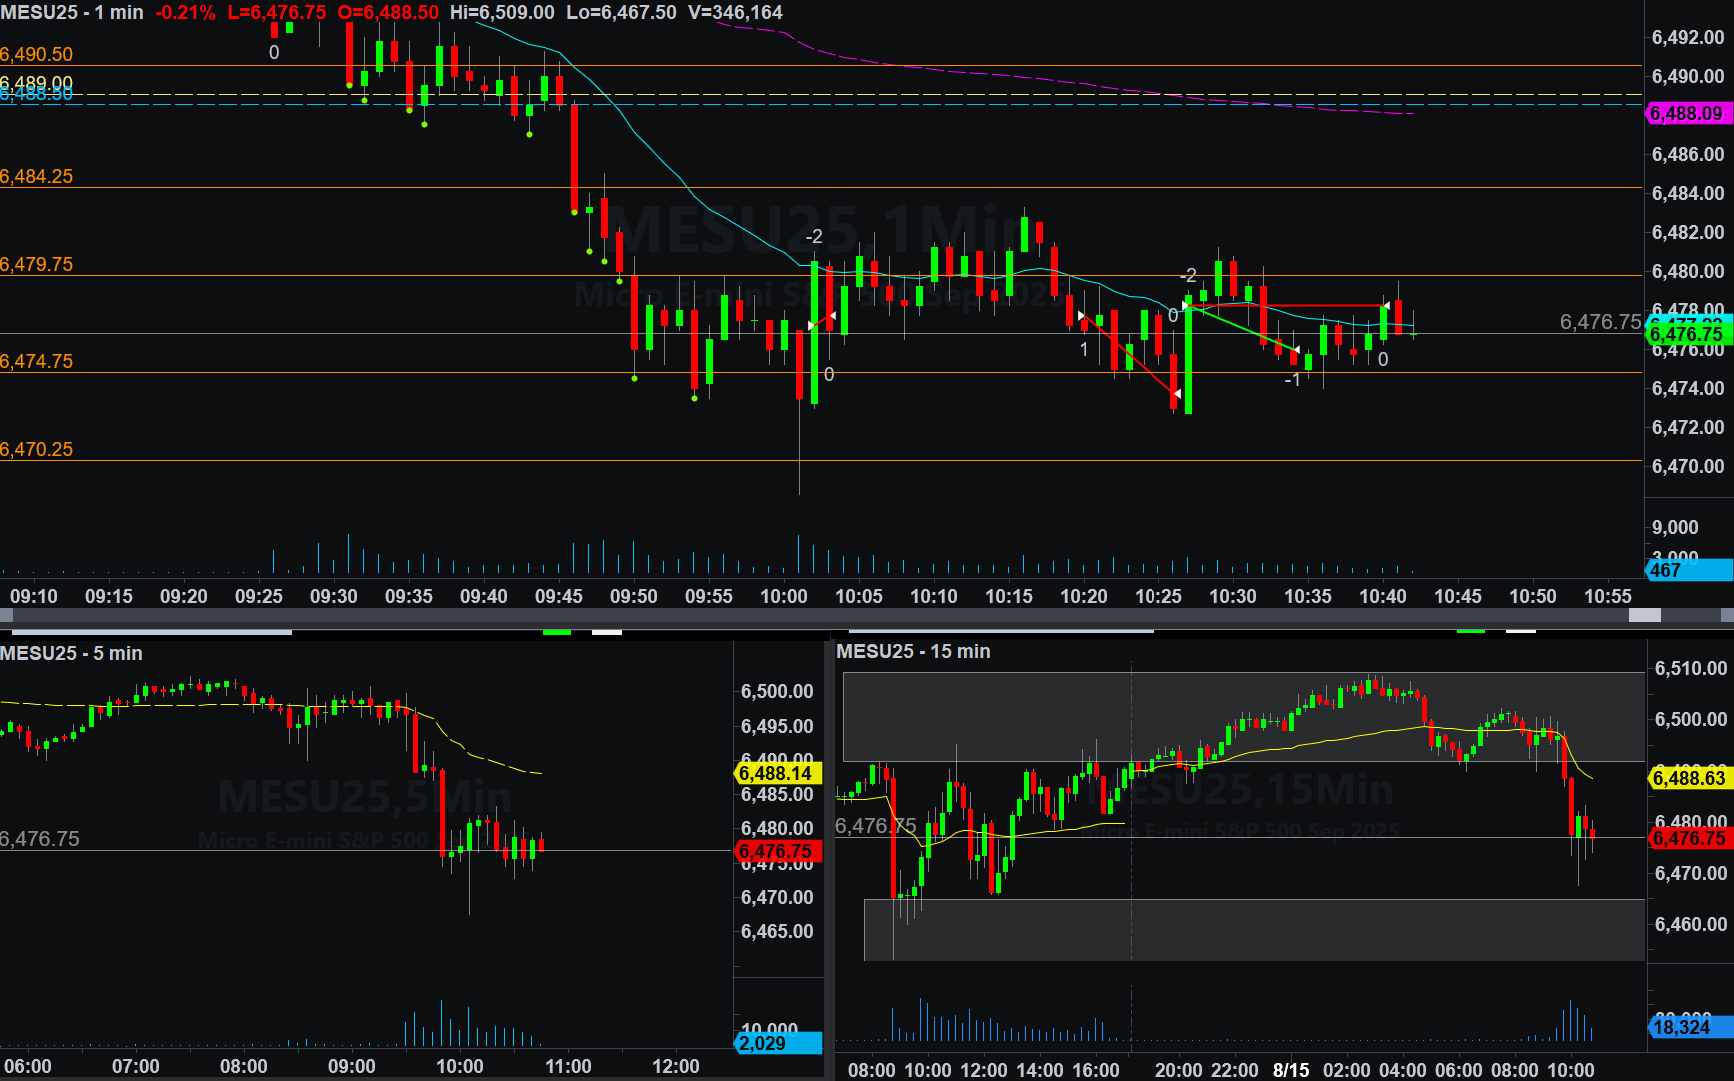Select the 6,470.25 orange level label
Image resolution: width=1734 pixels, height=1081 pixels.
(37, 449)
